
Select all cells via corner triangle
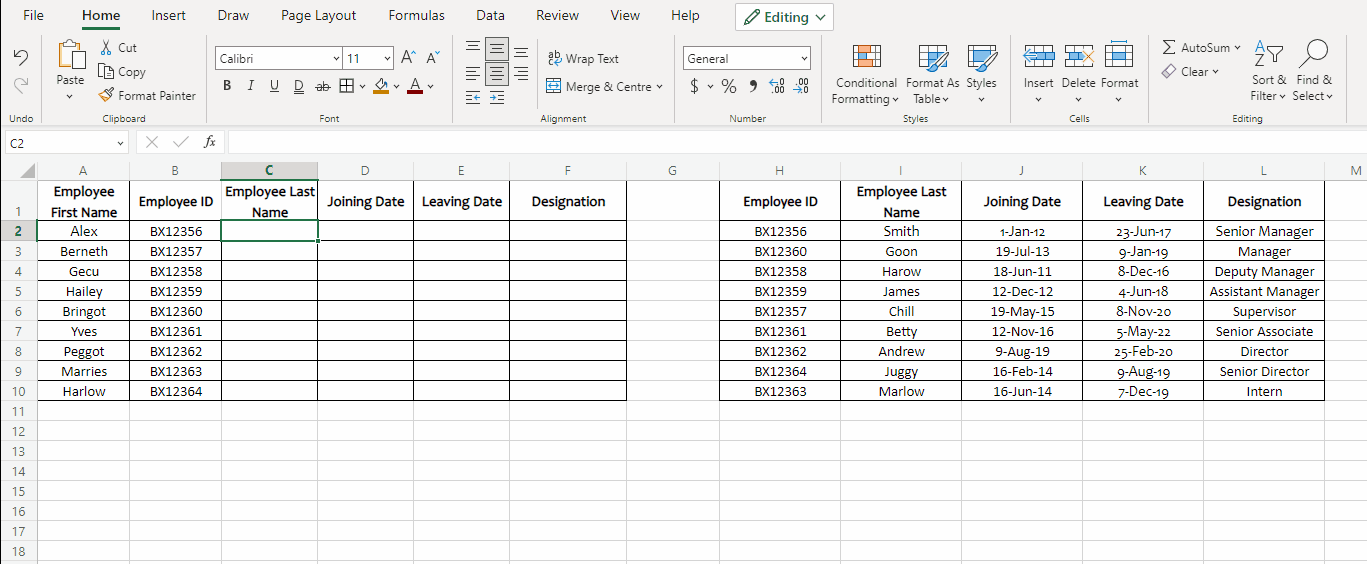click(x=28, y=171)
